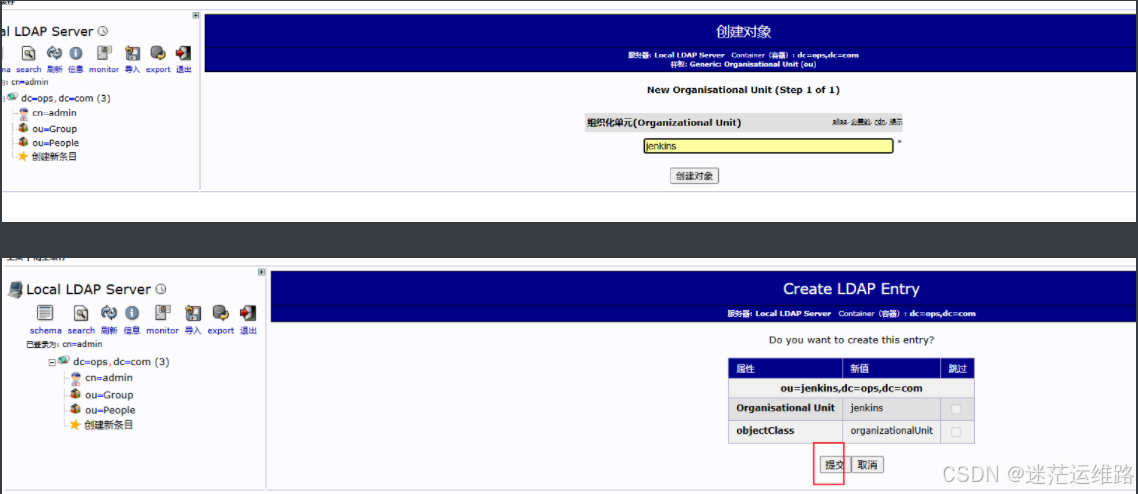Select ou=Group entry in the bottom tree
The height and width of the screenshot is (494, 1138).
[x=109, y=395]
